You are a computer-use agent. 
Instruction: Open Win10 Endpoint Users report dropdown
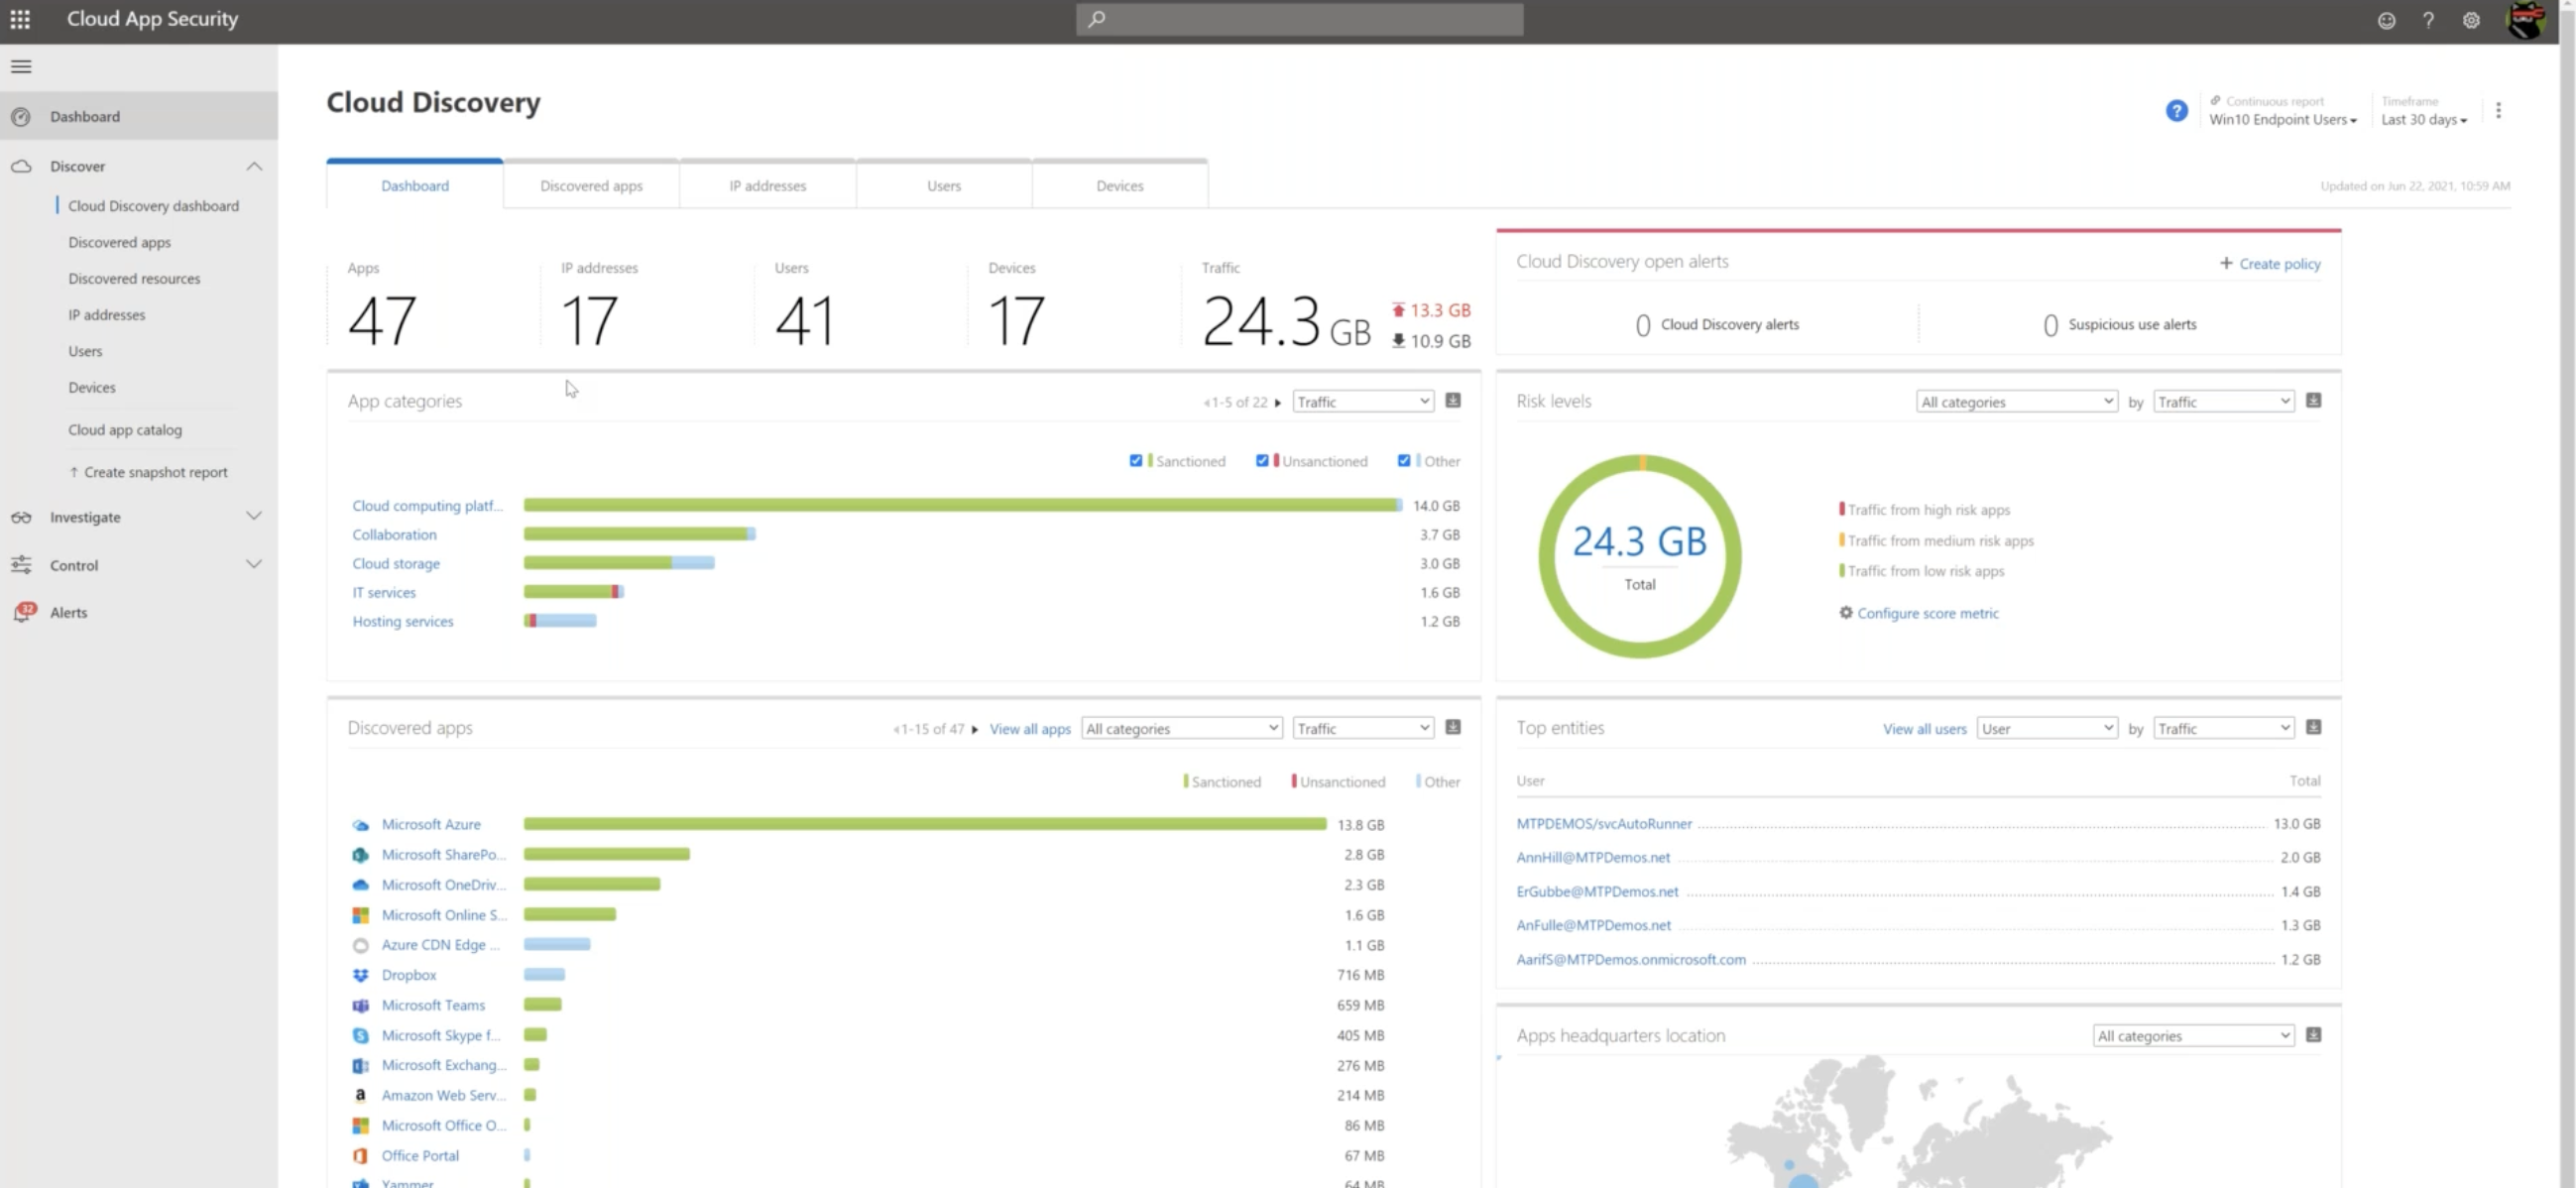click(x=2282, y=120)
